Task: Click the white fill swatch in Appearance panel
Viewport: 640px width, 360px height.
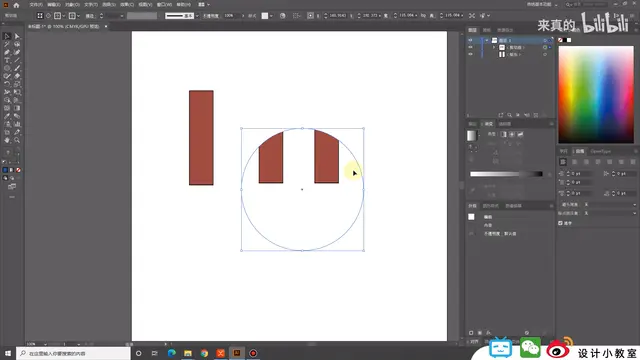Action: [471, 217]
